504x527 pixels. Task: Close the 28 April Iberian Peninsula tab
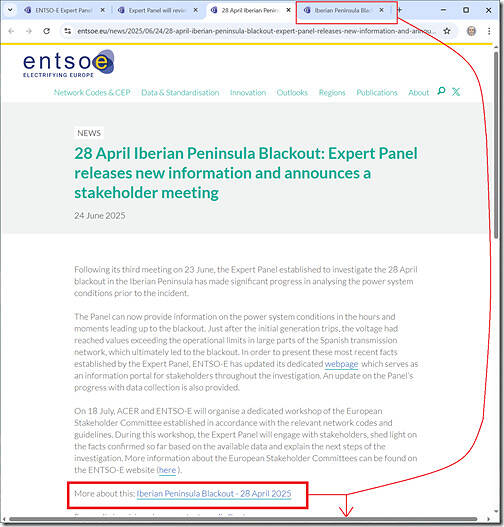point(289,10)
